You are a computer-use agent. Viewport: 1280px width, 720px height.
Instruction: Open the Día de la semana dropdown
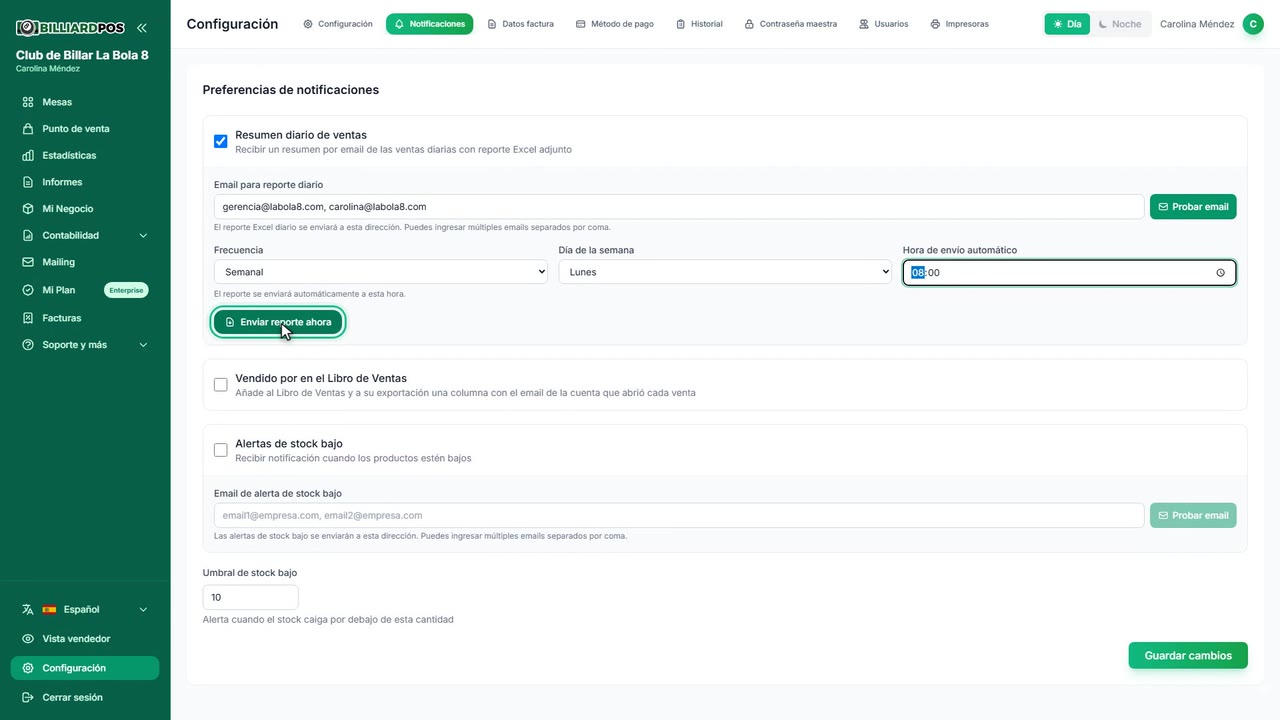click(x=725, y=272)
